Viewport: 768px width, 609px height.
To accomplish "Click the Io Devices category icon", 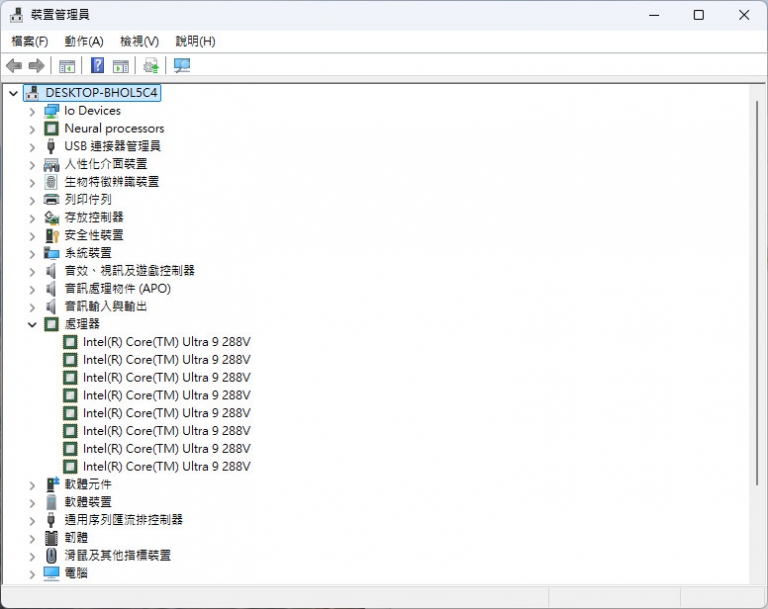I will pyautogui.click(x=51, y=111).
